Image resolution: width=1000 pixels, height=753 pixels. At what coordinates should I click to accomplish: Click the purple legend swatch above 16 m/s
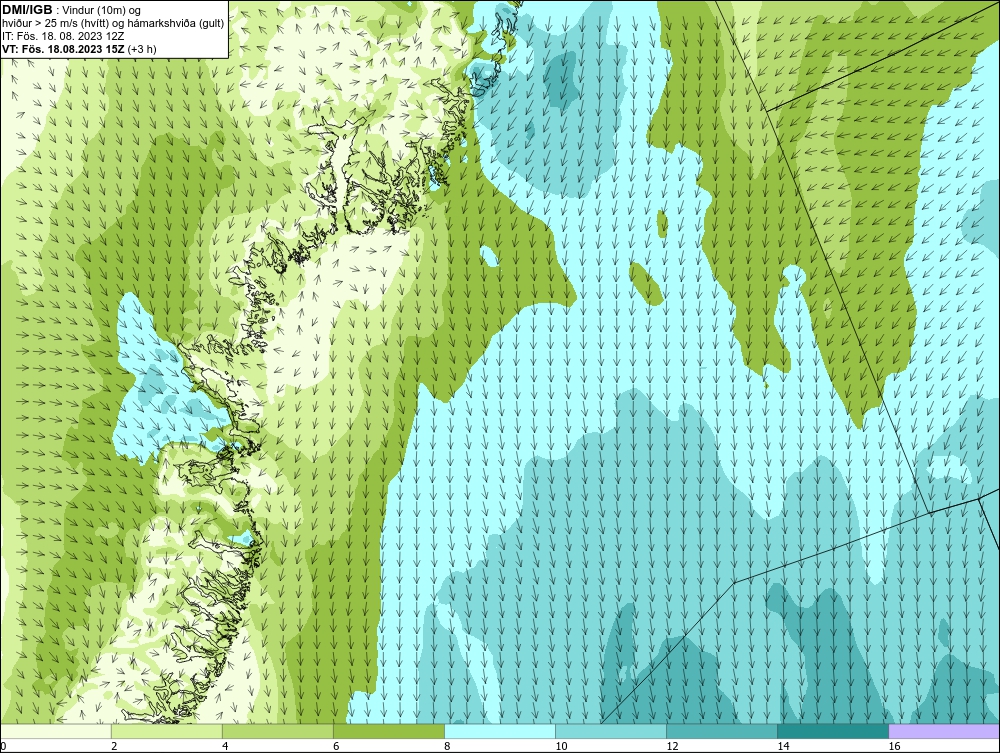(x=944, y=731)
